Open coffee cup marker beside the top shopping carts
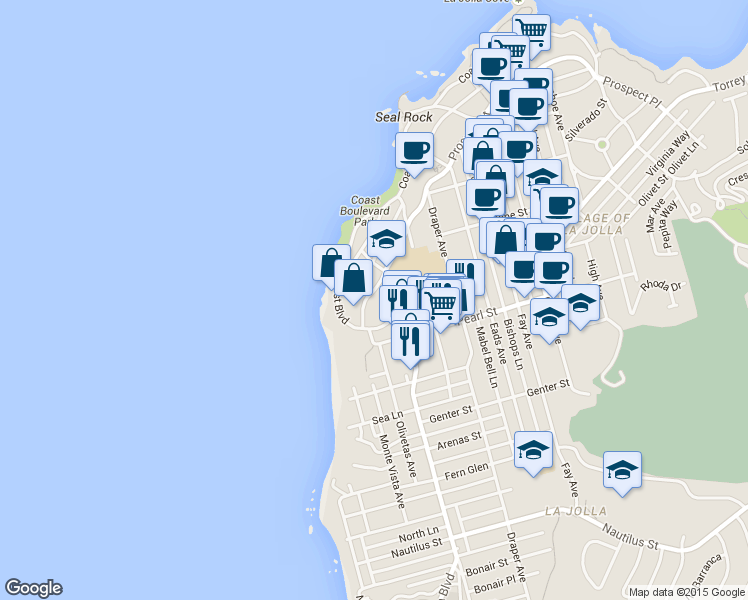Viewport: 748px width, 600px height. tap(491, 66)
